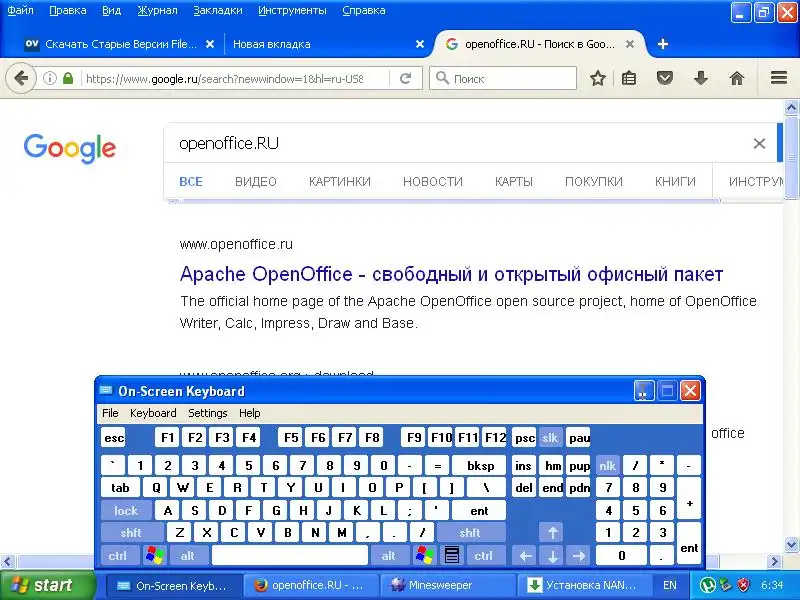The width and height of the screenshot is (800, 600).
Task: Reload the page with the refresh icon
Action: point(406,79)
